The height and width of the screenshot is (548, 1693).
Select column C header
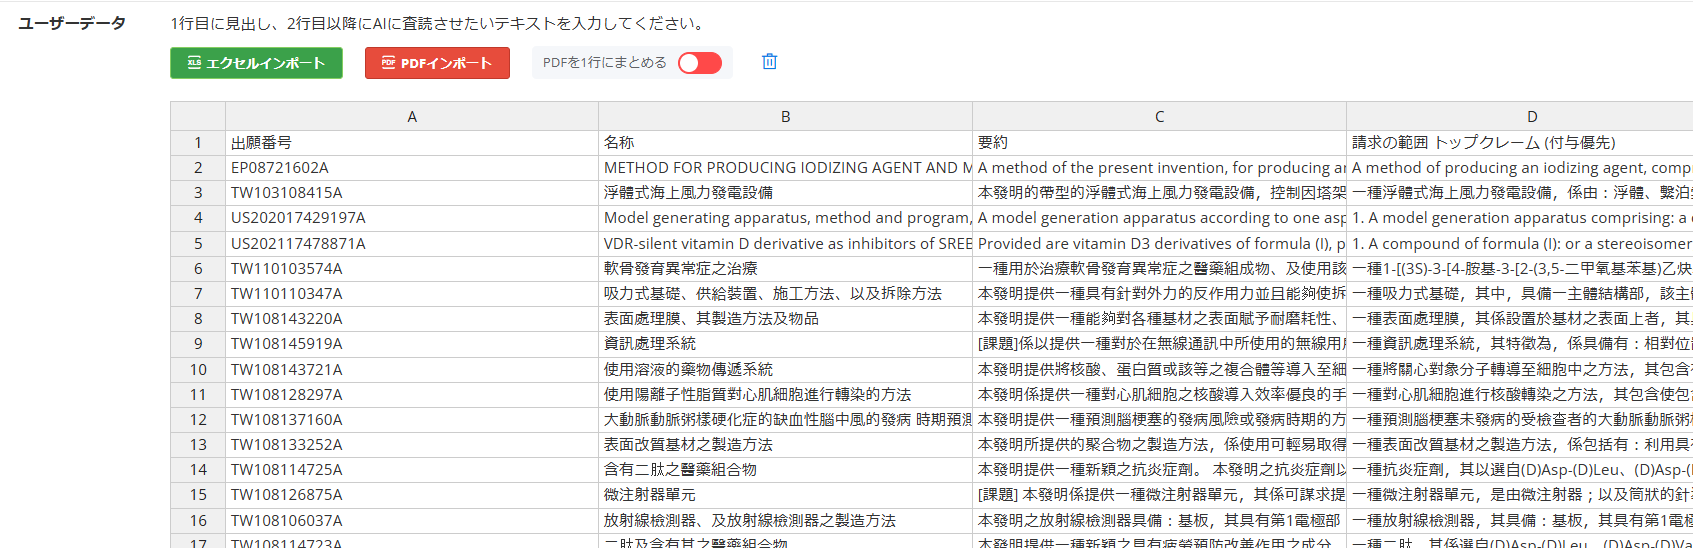(1159, 117)
